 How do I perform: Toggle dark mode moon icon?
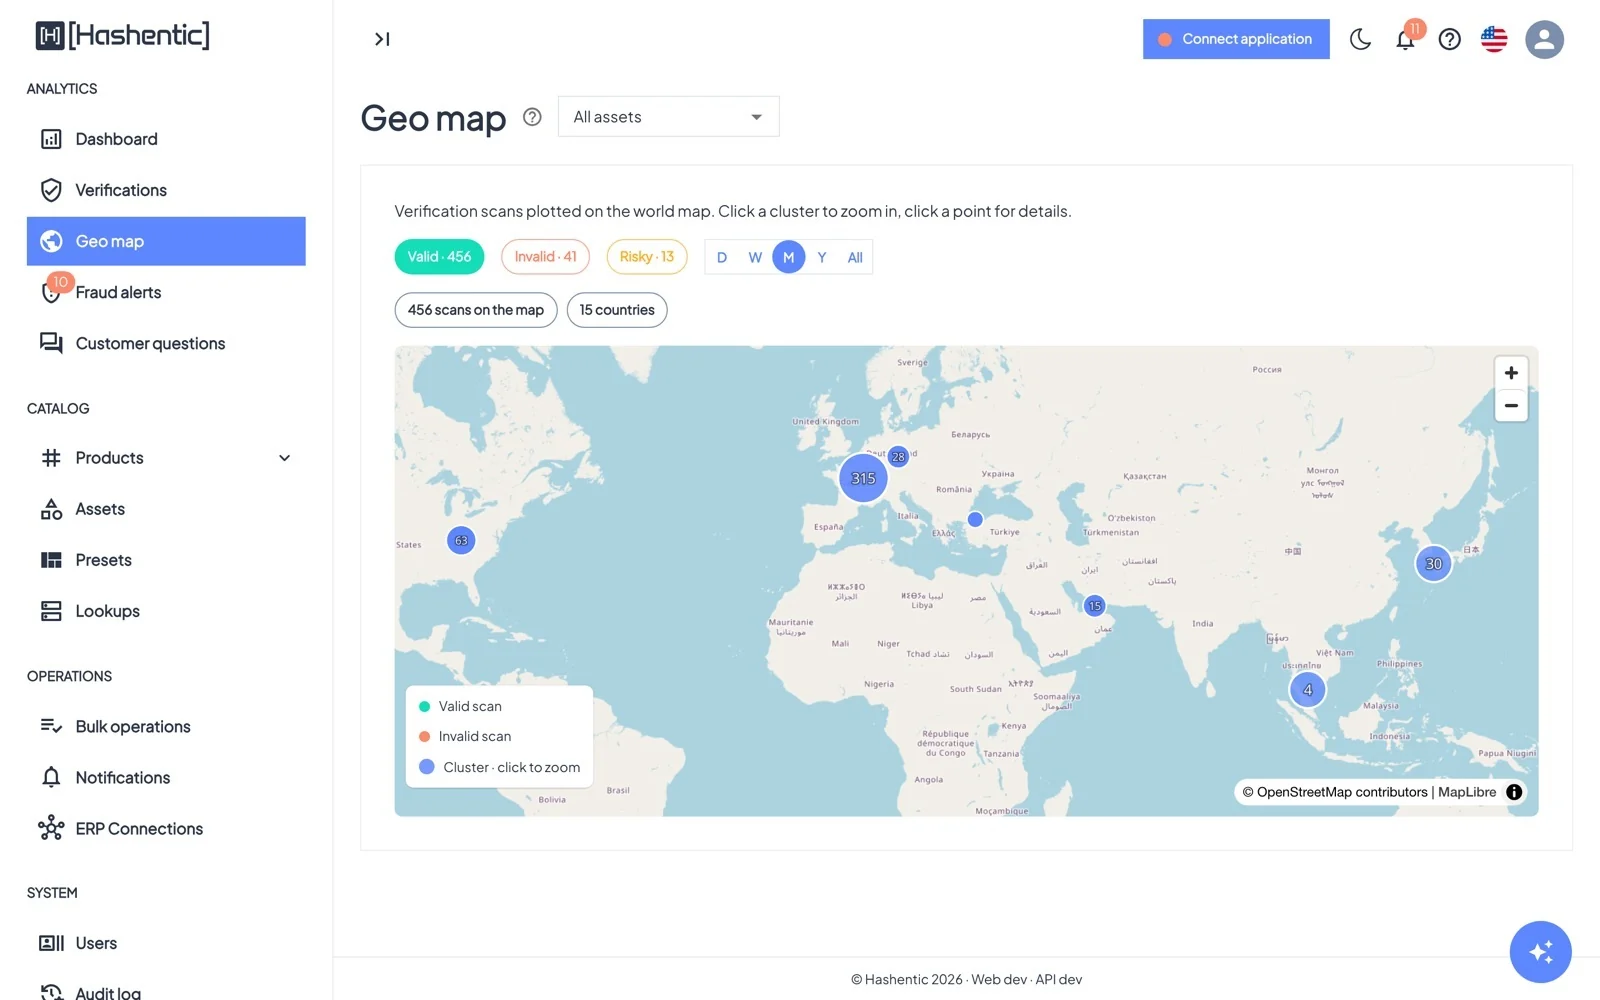click(1360, 39)
